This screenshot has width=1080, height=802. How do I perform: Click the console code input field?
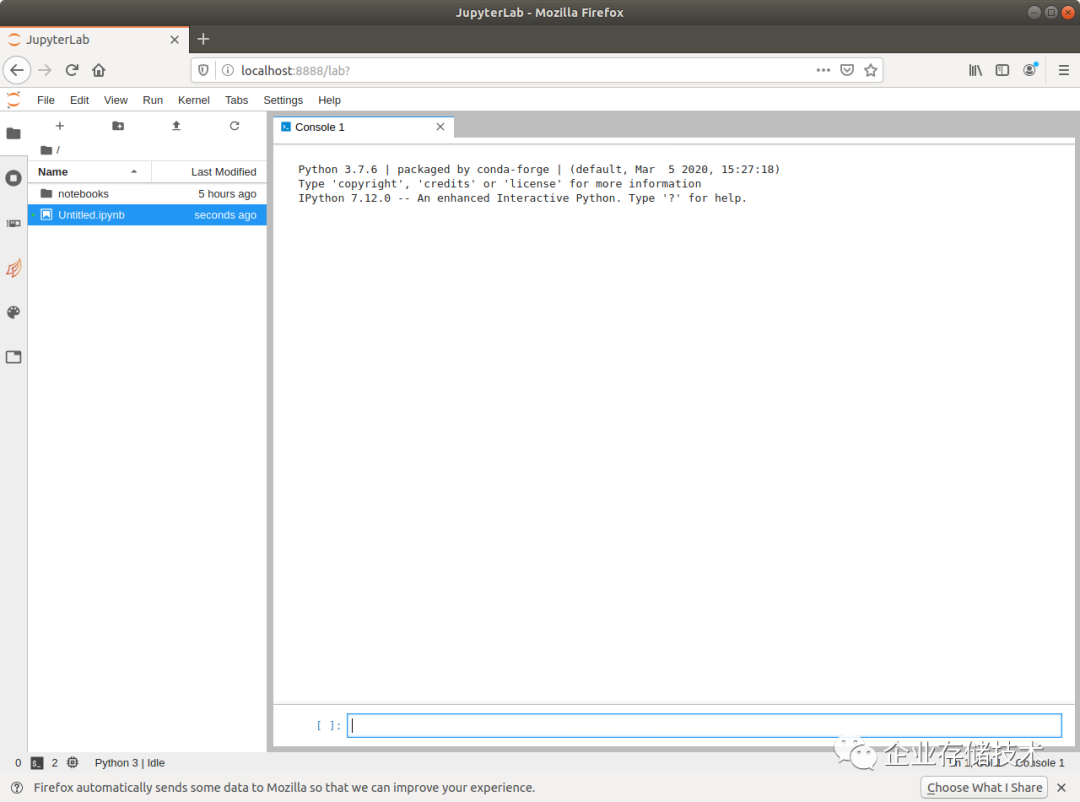click(704, 725)
